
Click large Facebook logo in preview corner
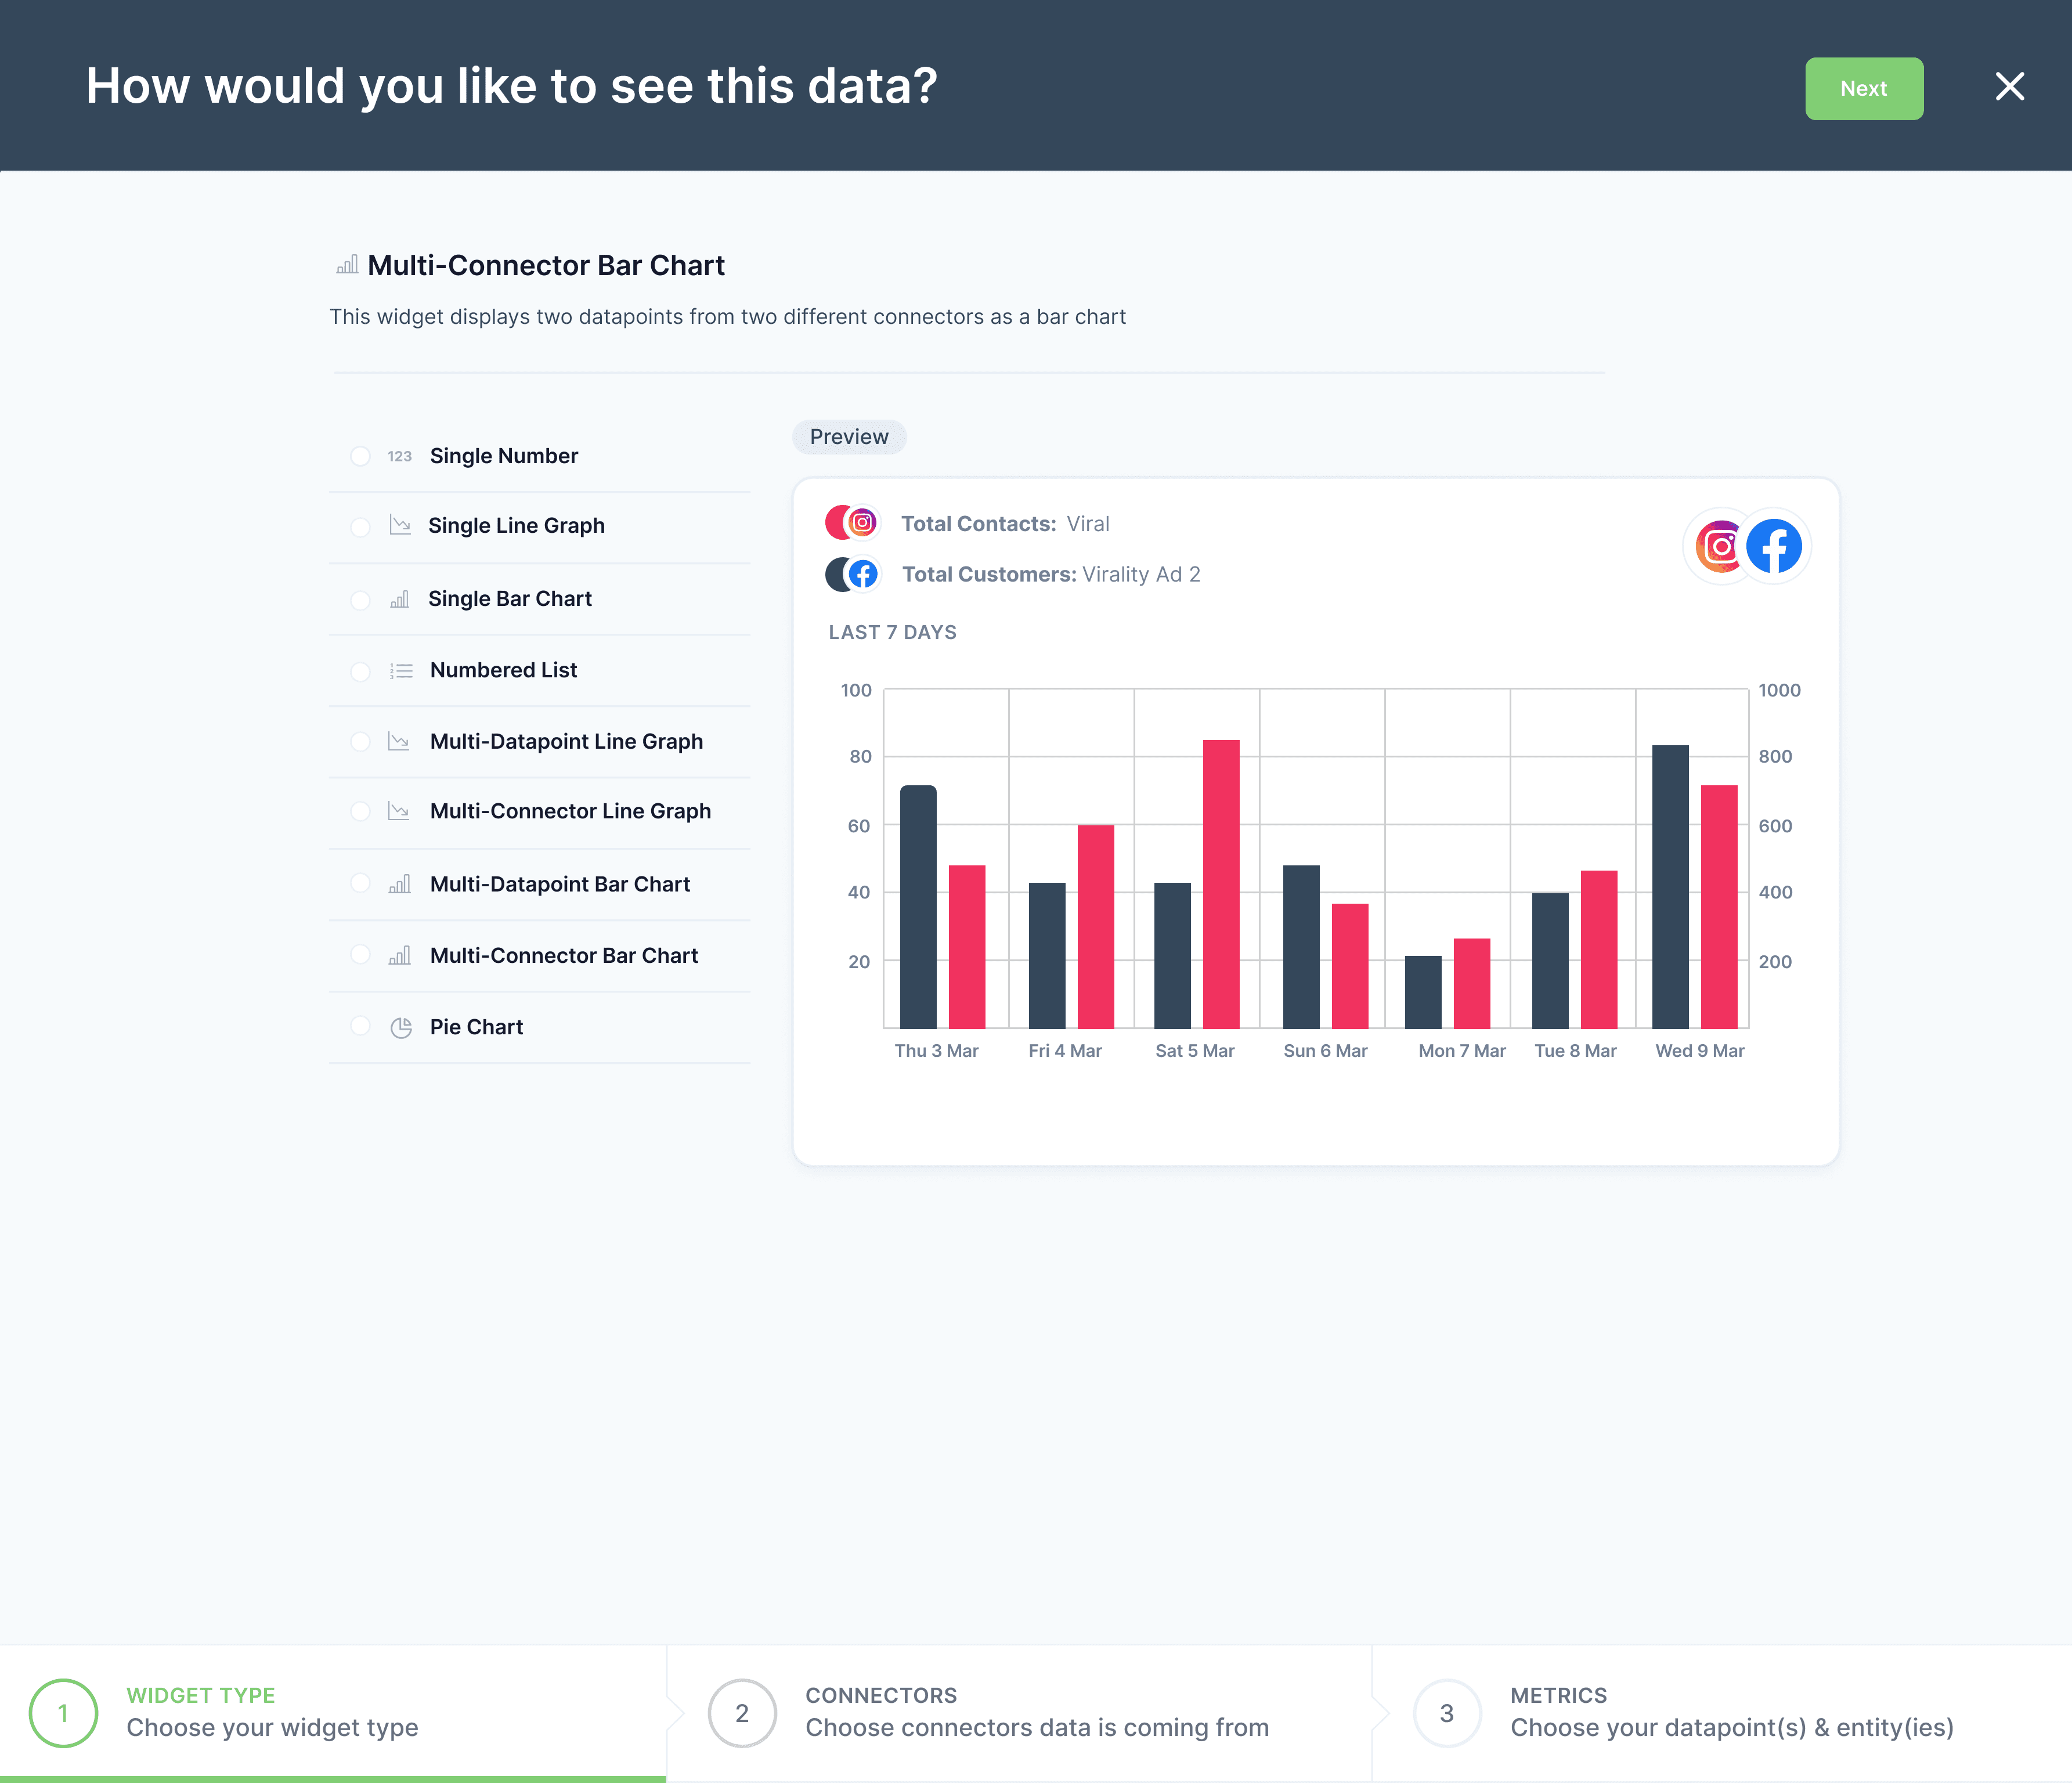[x=1774, y=546]
